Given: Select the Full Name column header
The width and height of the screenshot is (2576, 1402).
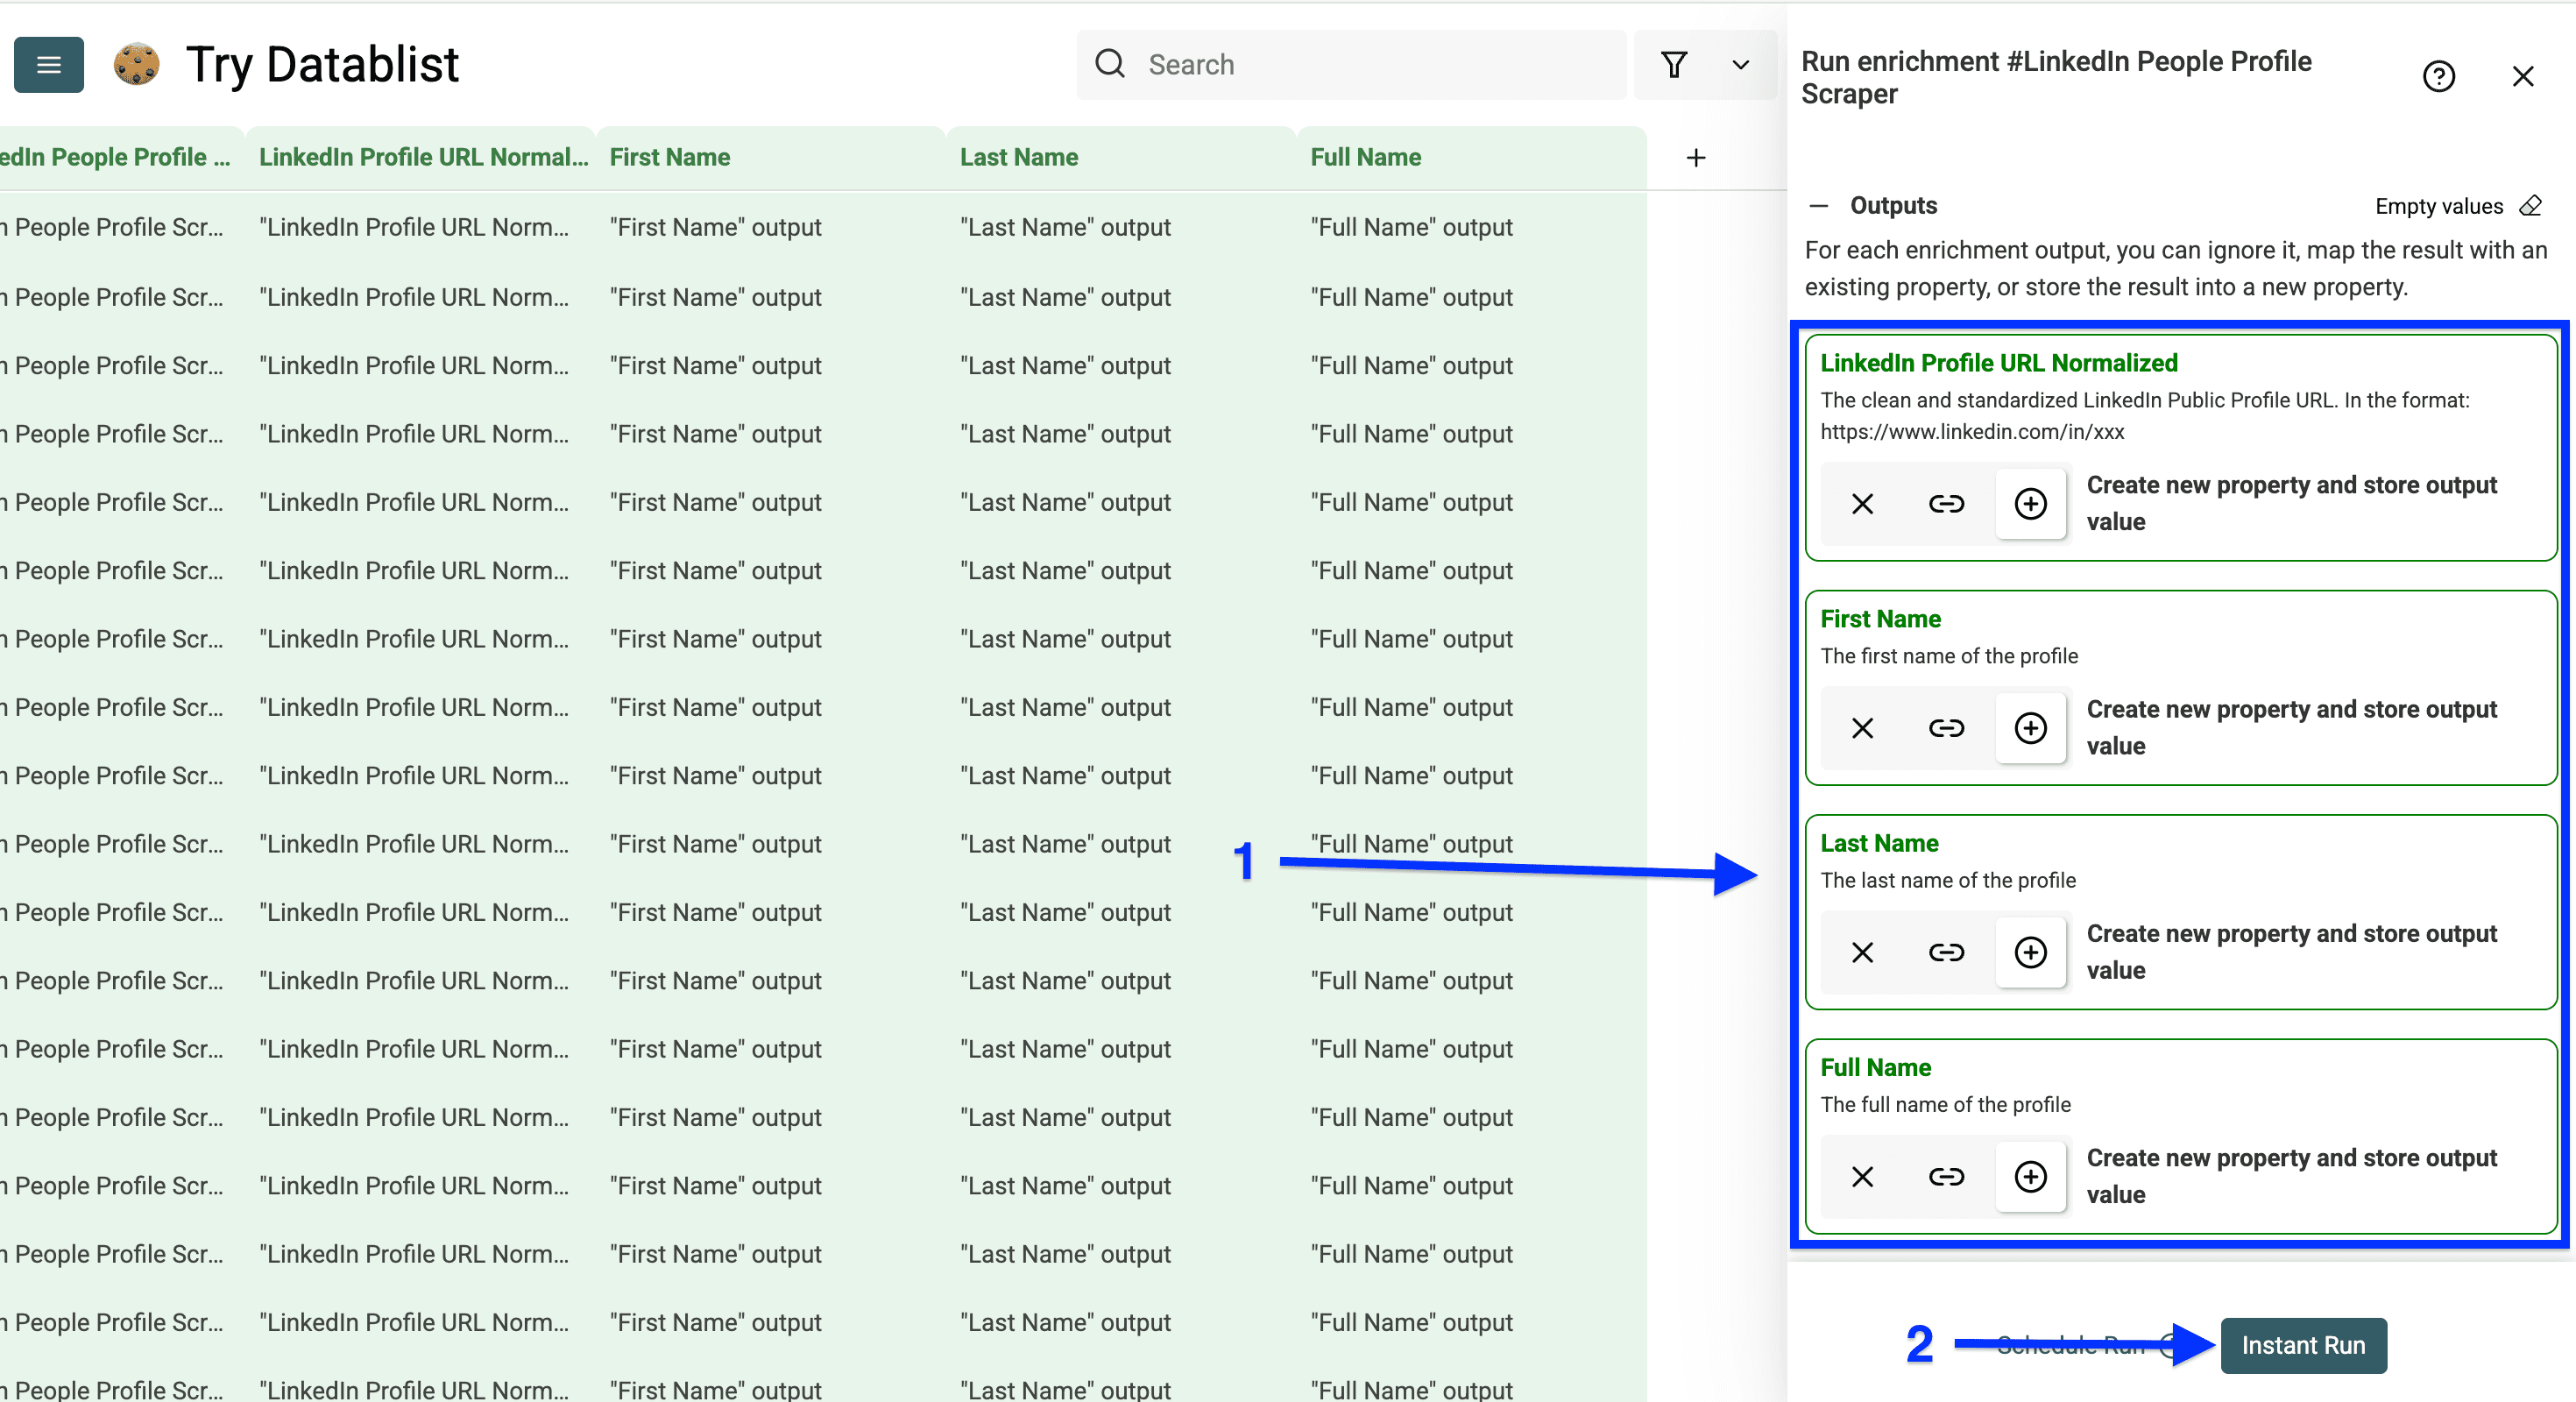Looking at the screenshot, I should point(1366,157).
